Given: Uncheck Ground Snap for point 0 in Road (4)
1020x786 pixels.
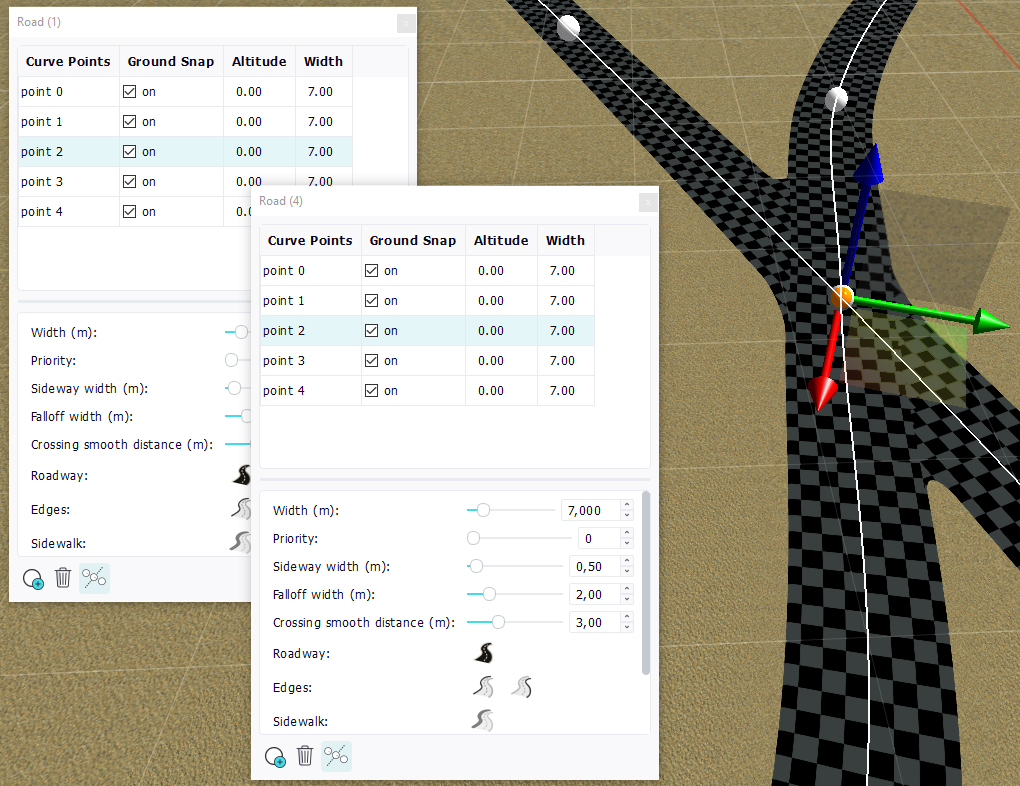Looking at the screenshot, I should pyautogui.click(x=371, y=271).
